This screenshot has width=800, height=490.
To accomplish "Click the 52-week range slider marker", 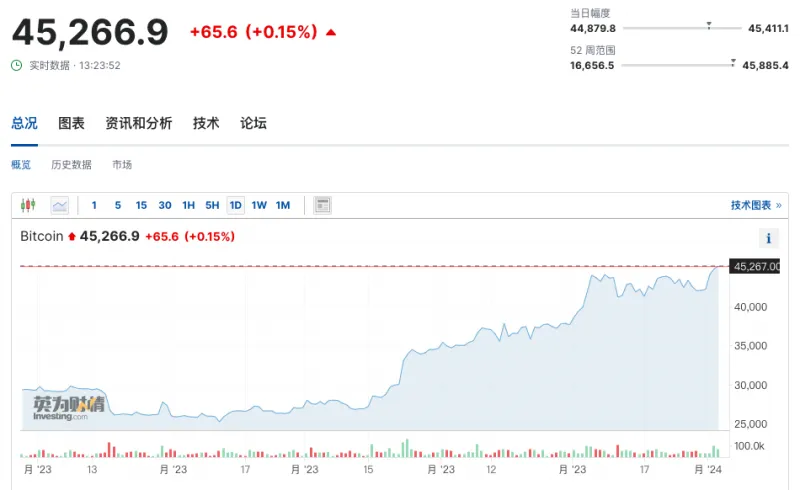I will (733, 62).
